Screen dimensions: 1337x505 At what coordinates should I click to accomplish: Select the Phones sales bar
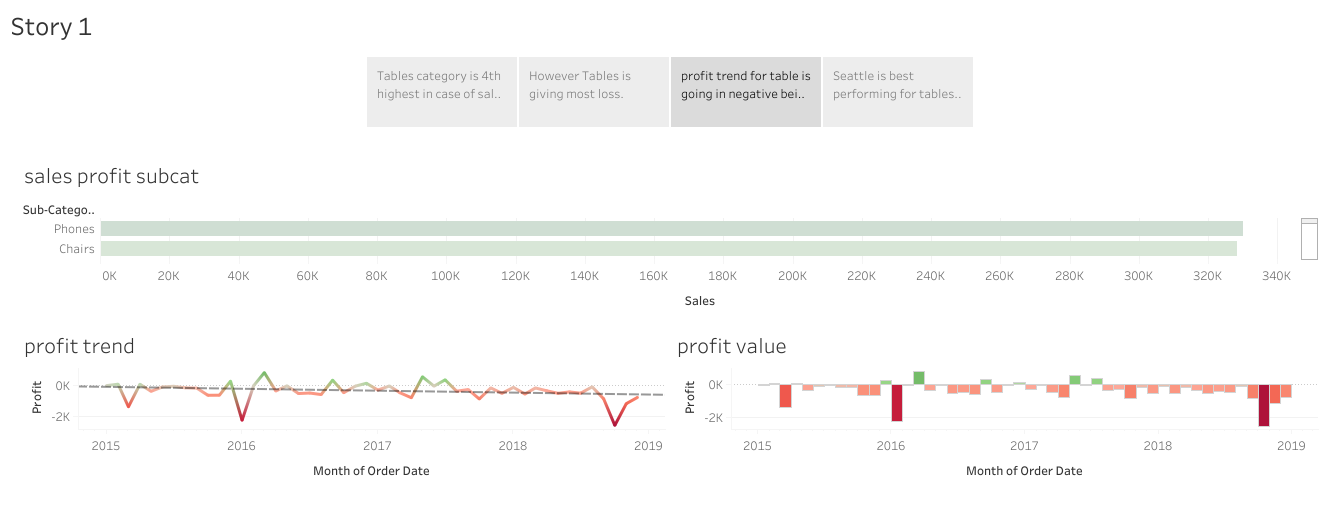tap(670, 229)
